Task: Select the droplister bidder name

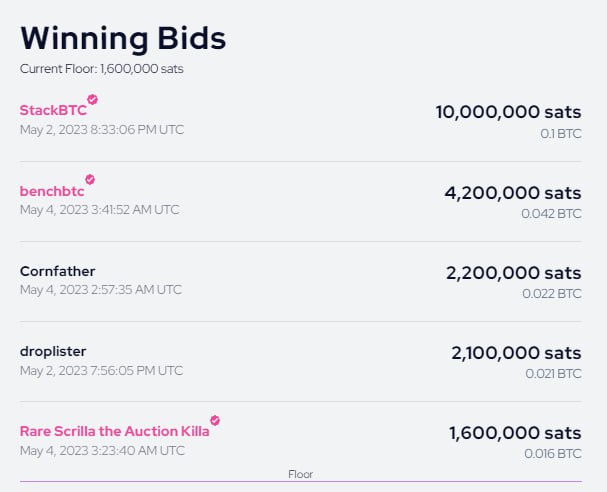Action: (x=53, y=351)
